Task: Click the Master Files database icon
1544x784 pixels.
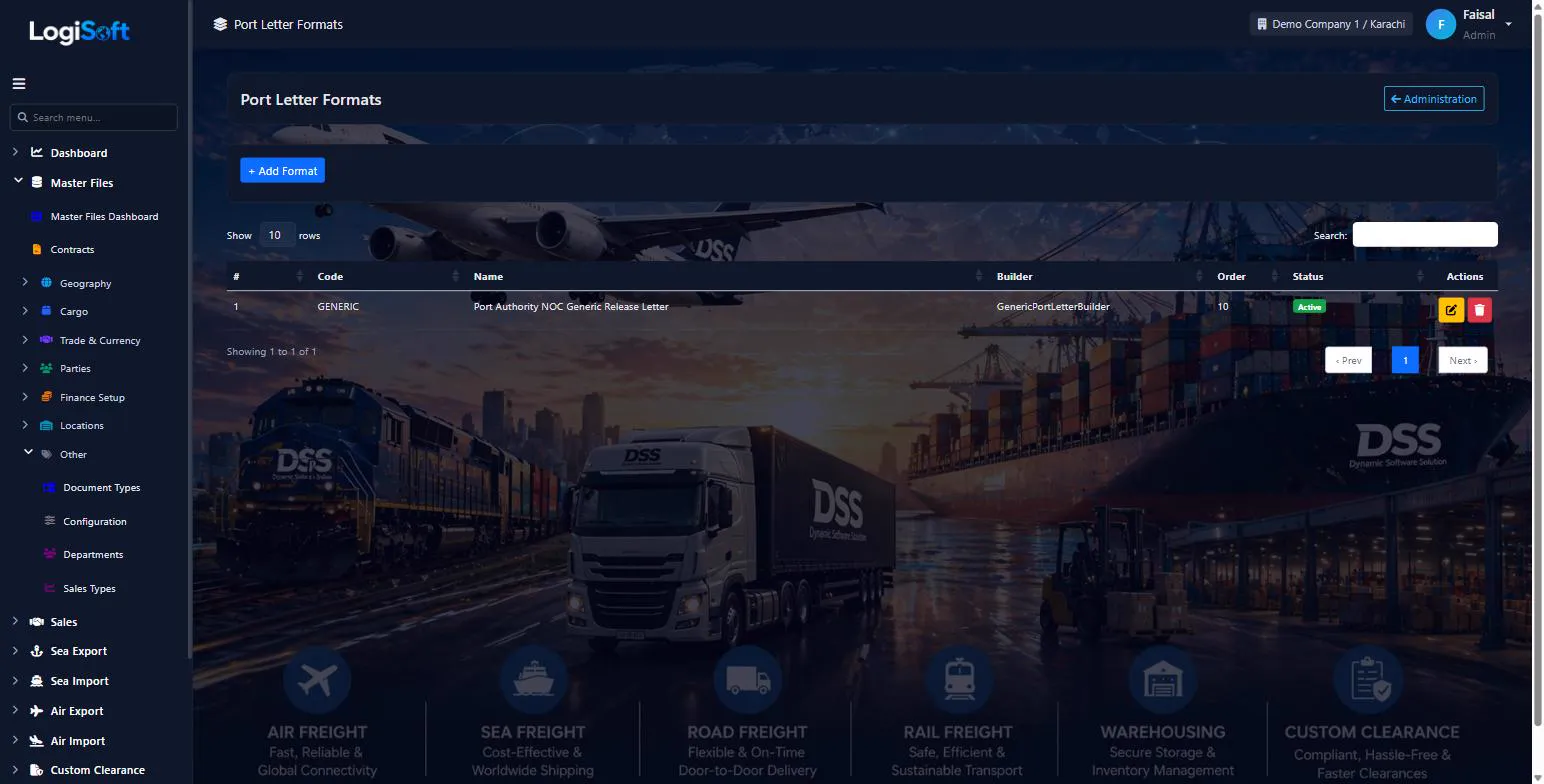Action: coord(37,183)
